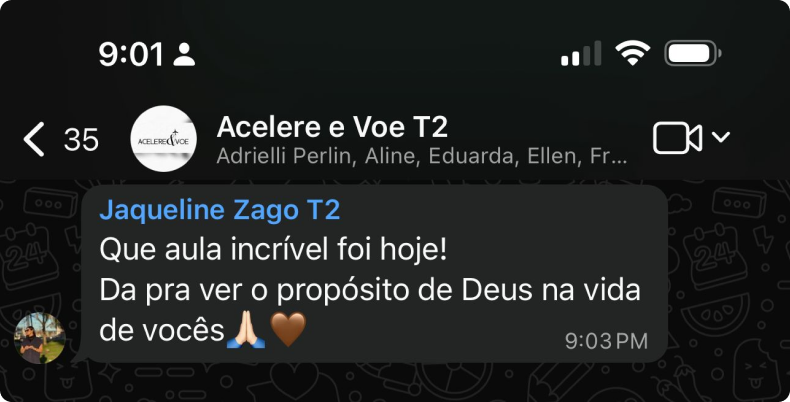Open Jaqueline Zago's profile photo
790x402 pixels.
[x=39, y=338]
